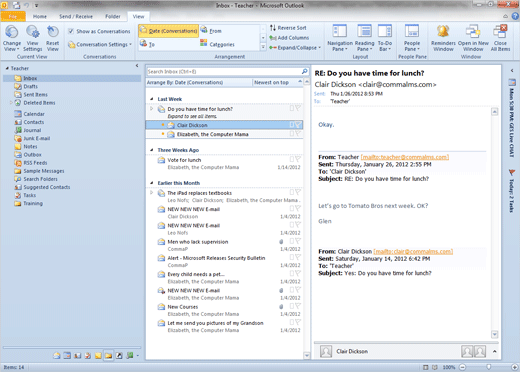The image size is (520, 372).
Task: Arrange messages by Categories
Action: pyautogui.click(x=217, y=44)
